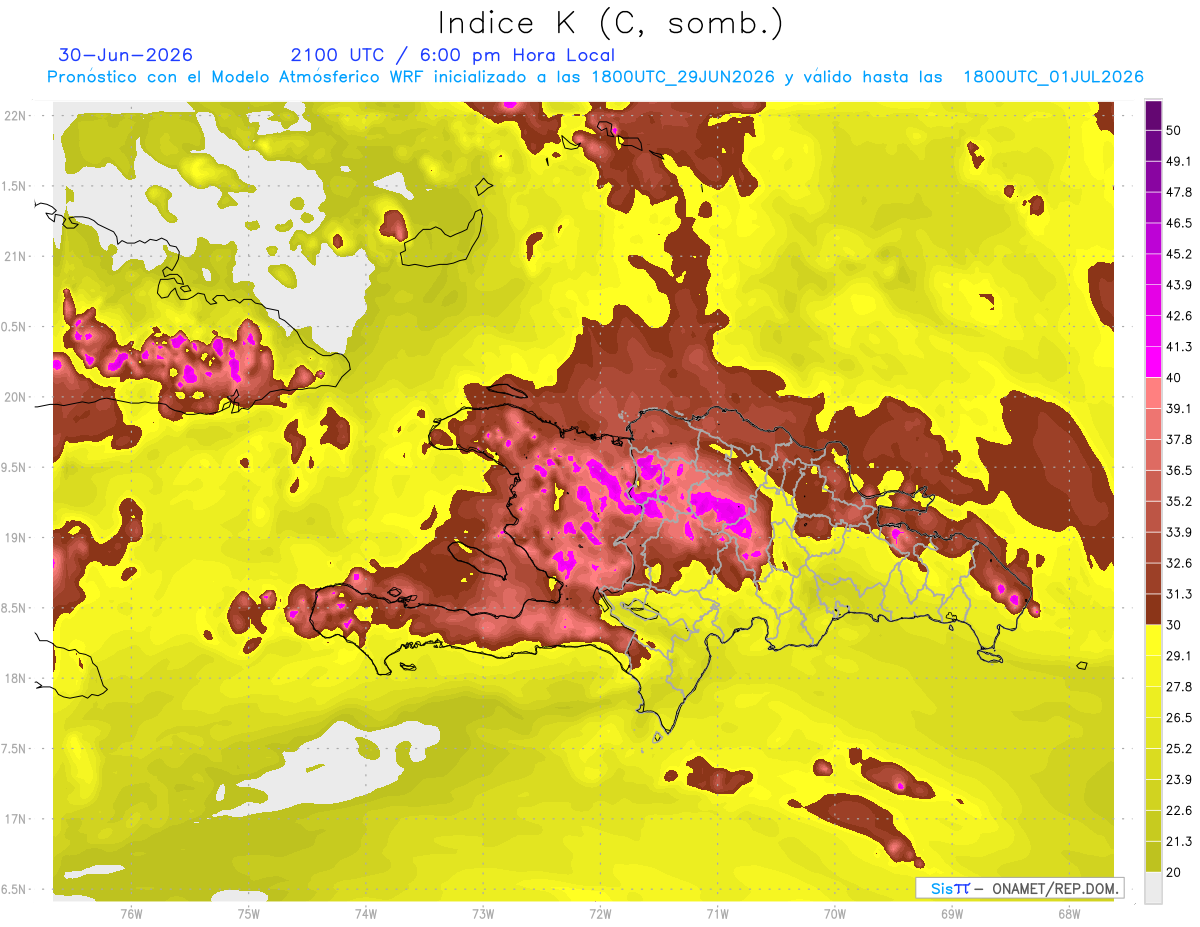The height and width of the screenshot is (927, 1200).
Task: Click legend value '37.8'
Action: pyautogui.click(x=1178, y=440)
